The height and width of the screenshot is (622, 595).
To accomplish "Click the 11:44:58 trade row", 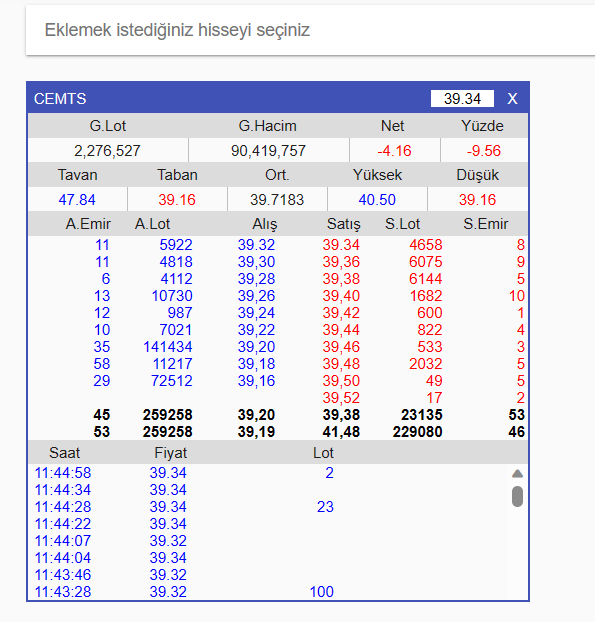I will (268, 473).
